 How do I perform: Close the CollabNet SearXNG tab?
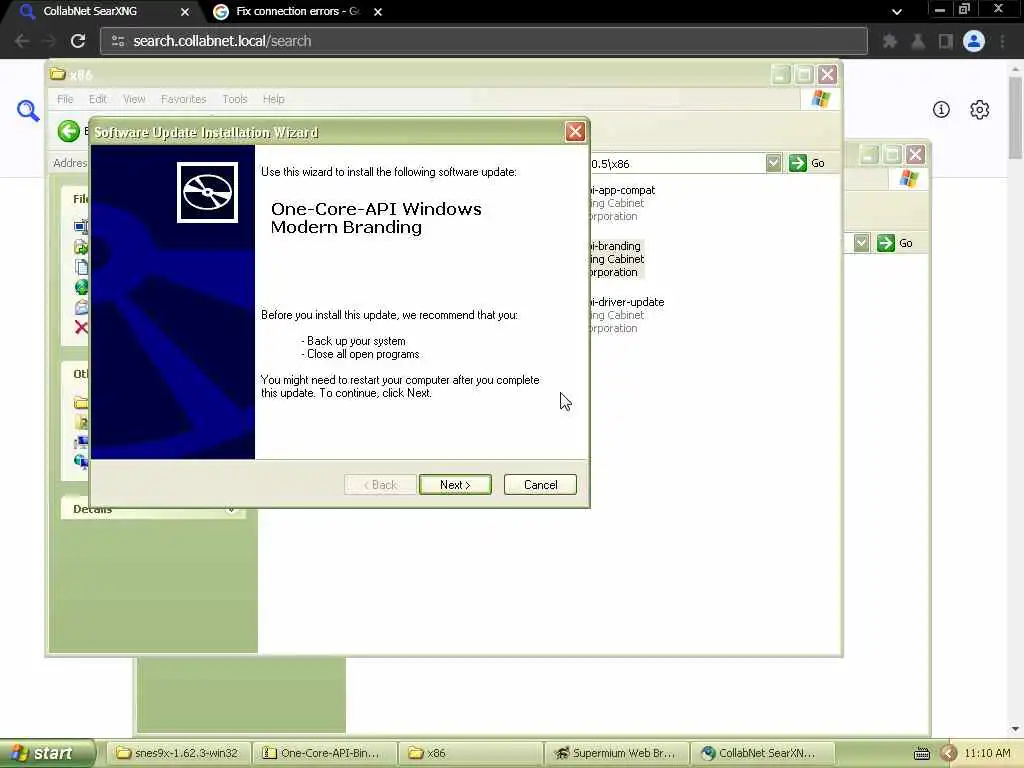point(185,12)
